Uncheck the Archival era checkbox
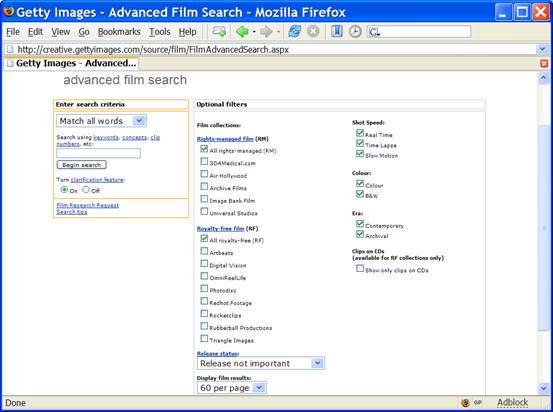The image size is (553, 412). 360,235
